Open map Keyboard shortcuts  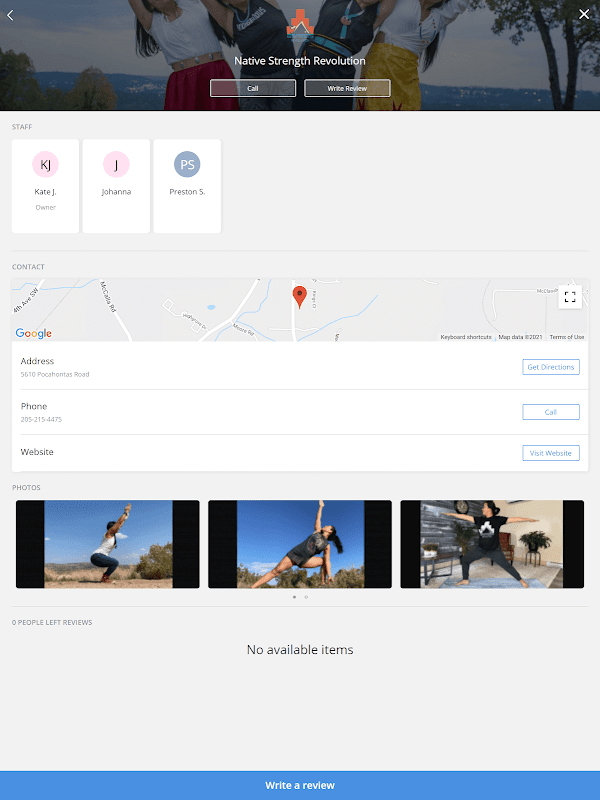pos(466,337)
